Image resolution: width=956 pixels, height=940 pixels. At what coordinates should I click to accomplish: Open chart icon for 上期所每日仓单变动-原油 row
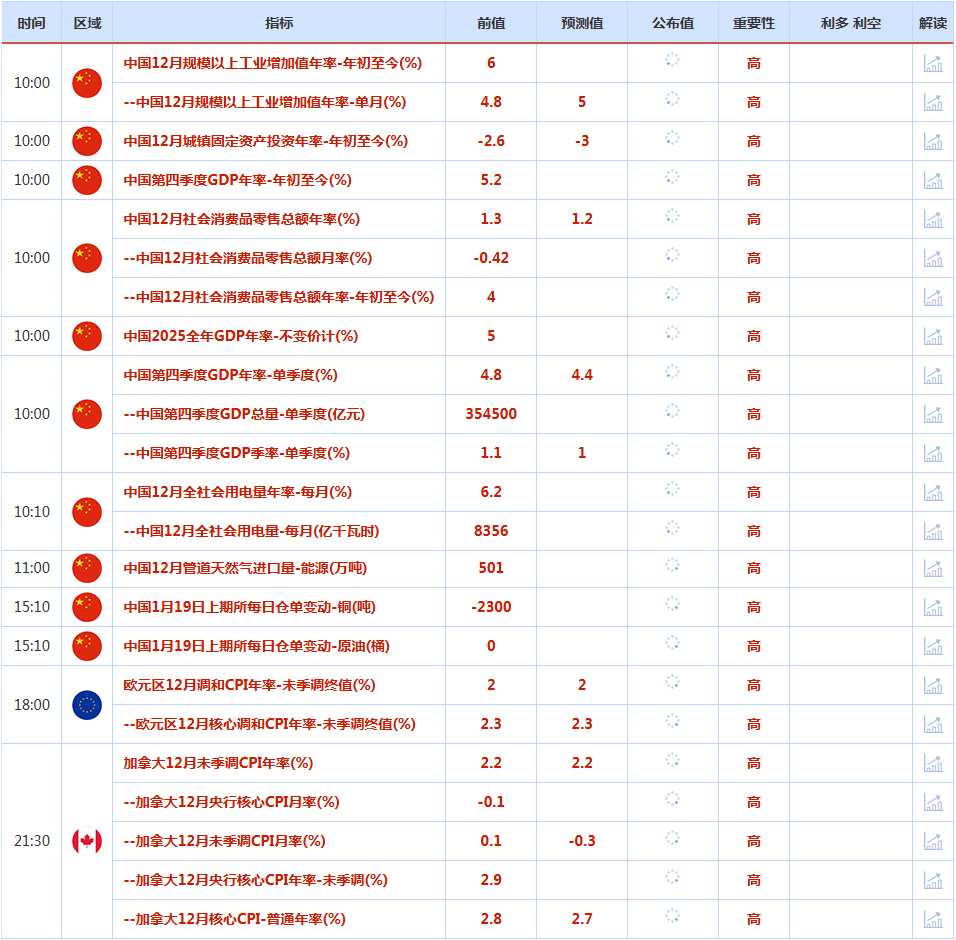[933, 647]
